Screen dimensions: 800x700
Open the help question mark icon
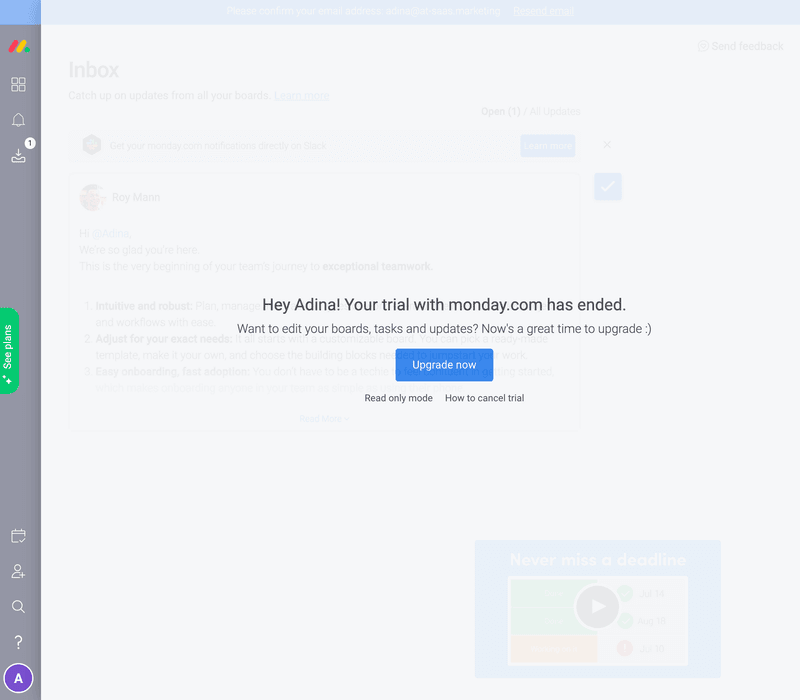tap(18, 642)
